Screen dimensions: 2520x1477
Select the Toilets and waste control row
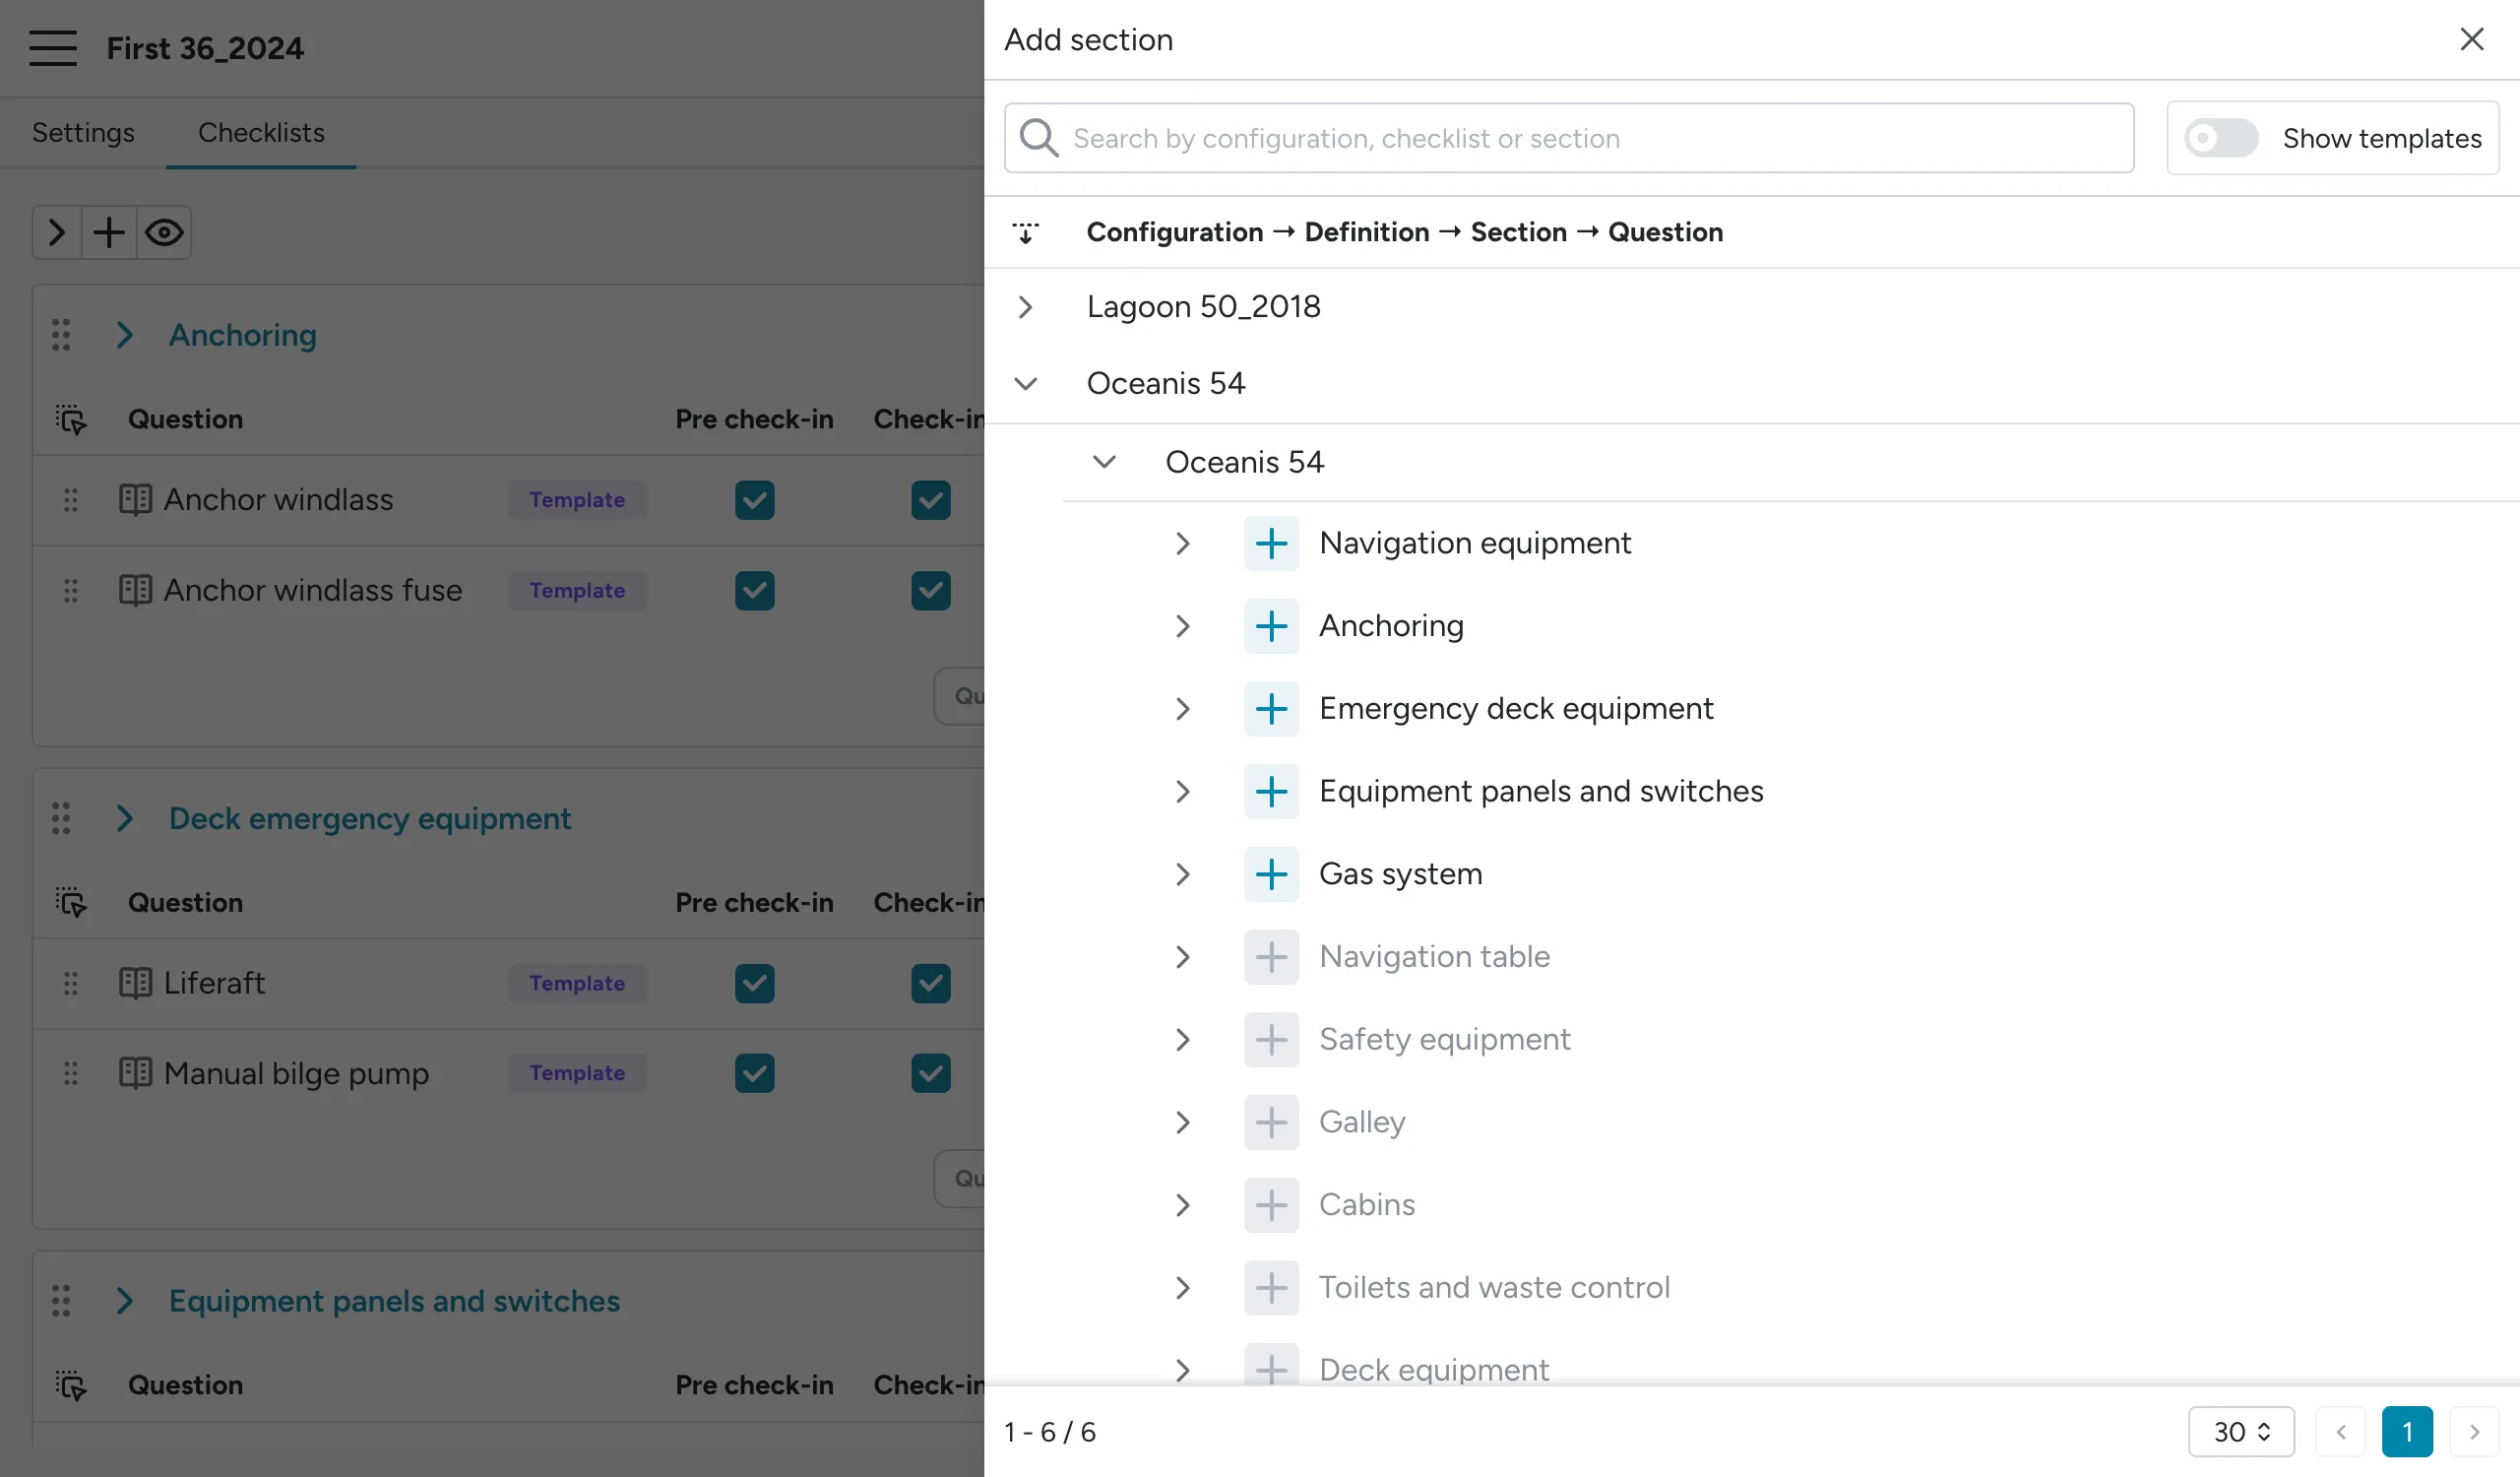click(1494, 1289)
